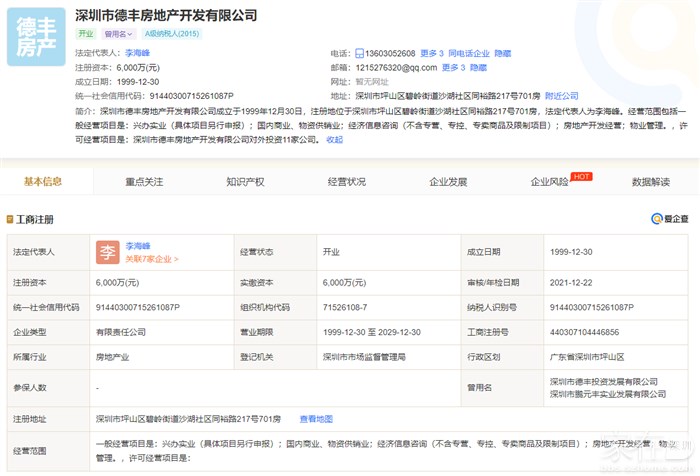
Task: Open 关联7家企业 link
Action: click(151, 259)
